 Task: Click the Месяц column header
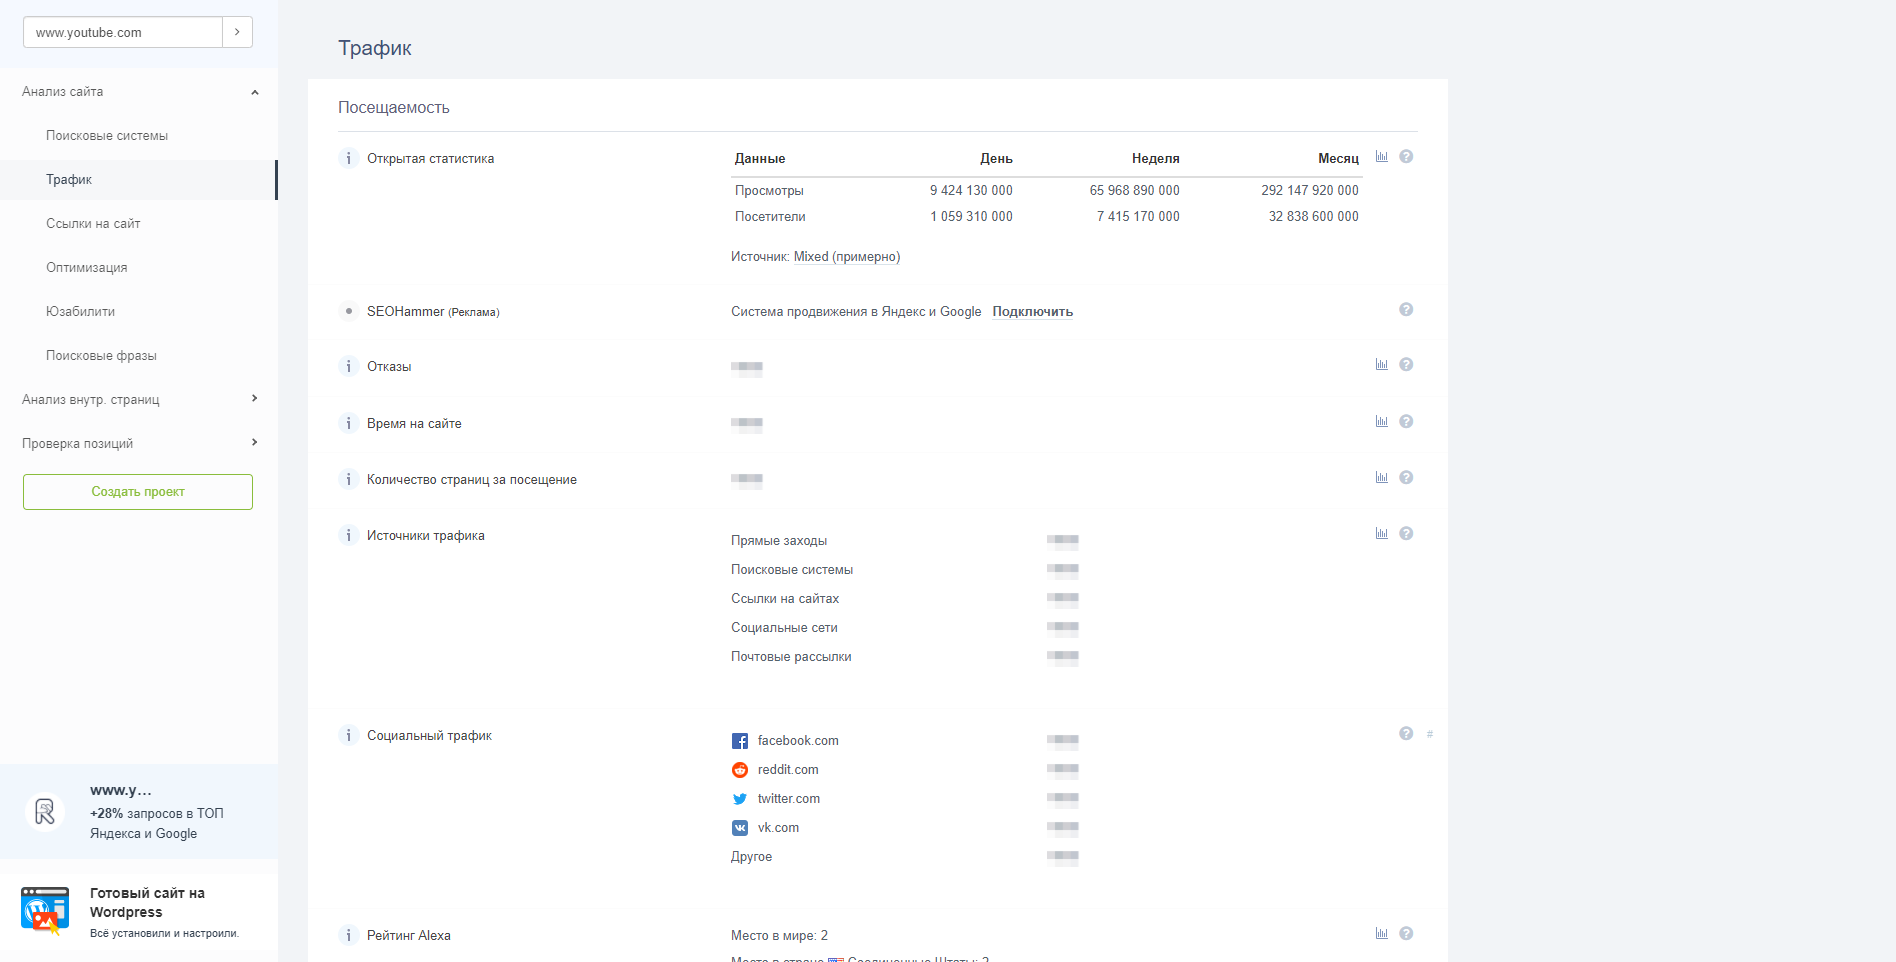(x=1338, y=159)
